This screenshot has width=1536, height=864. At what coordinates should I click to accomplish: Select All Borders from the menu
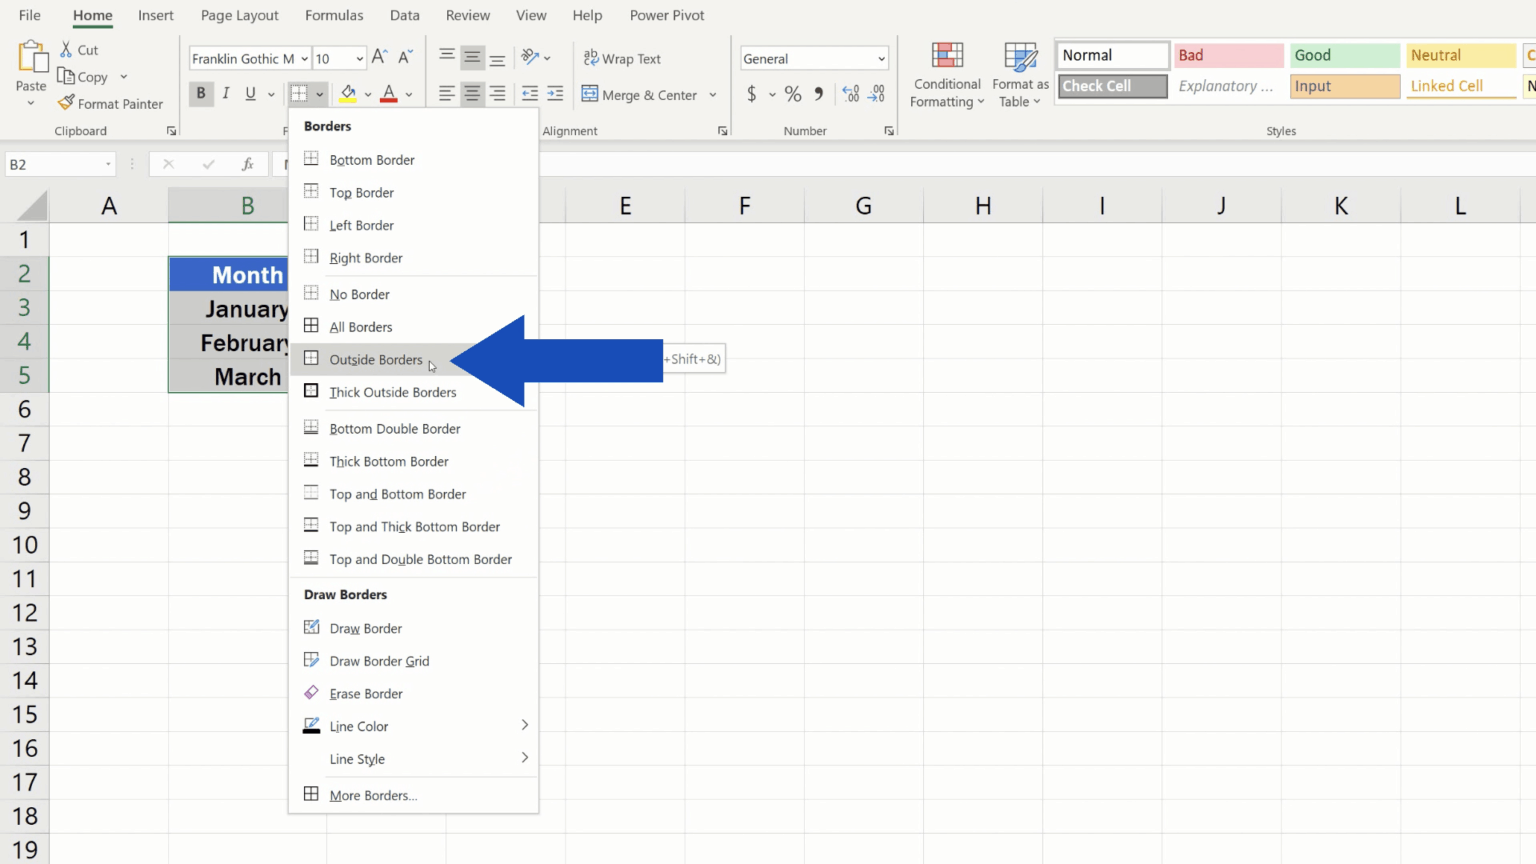(x=361, y=326)
